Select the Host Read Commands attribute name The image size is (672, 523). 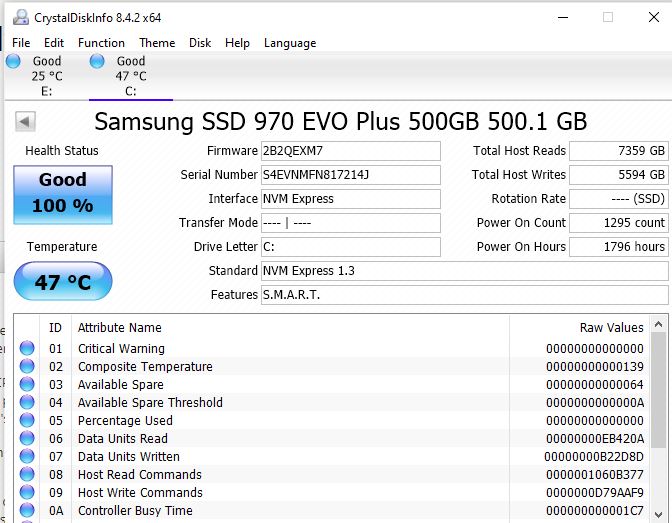(140, 475)
